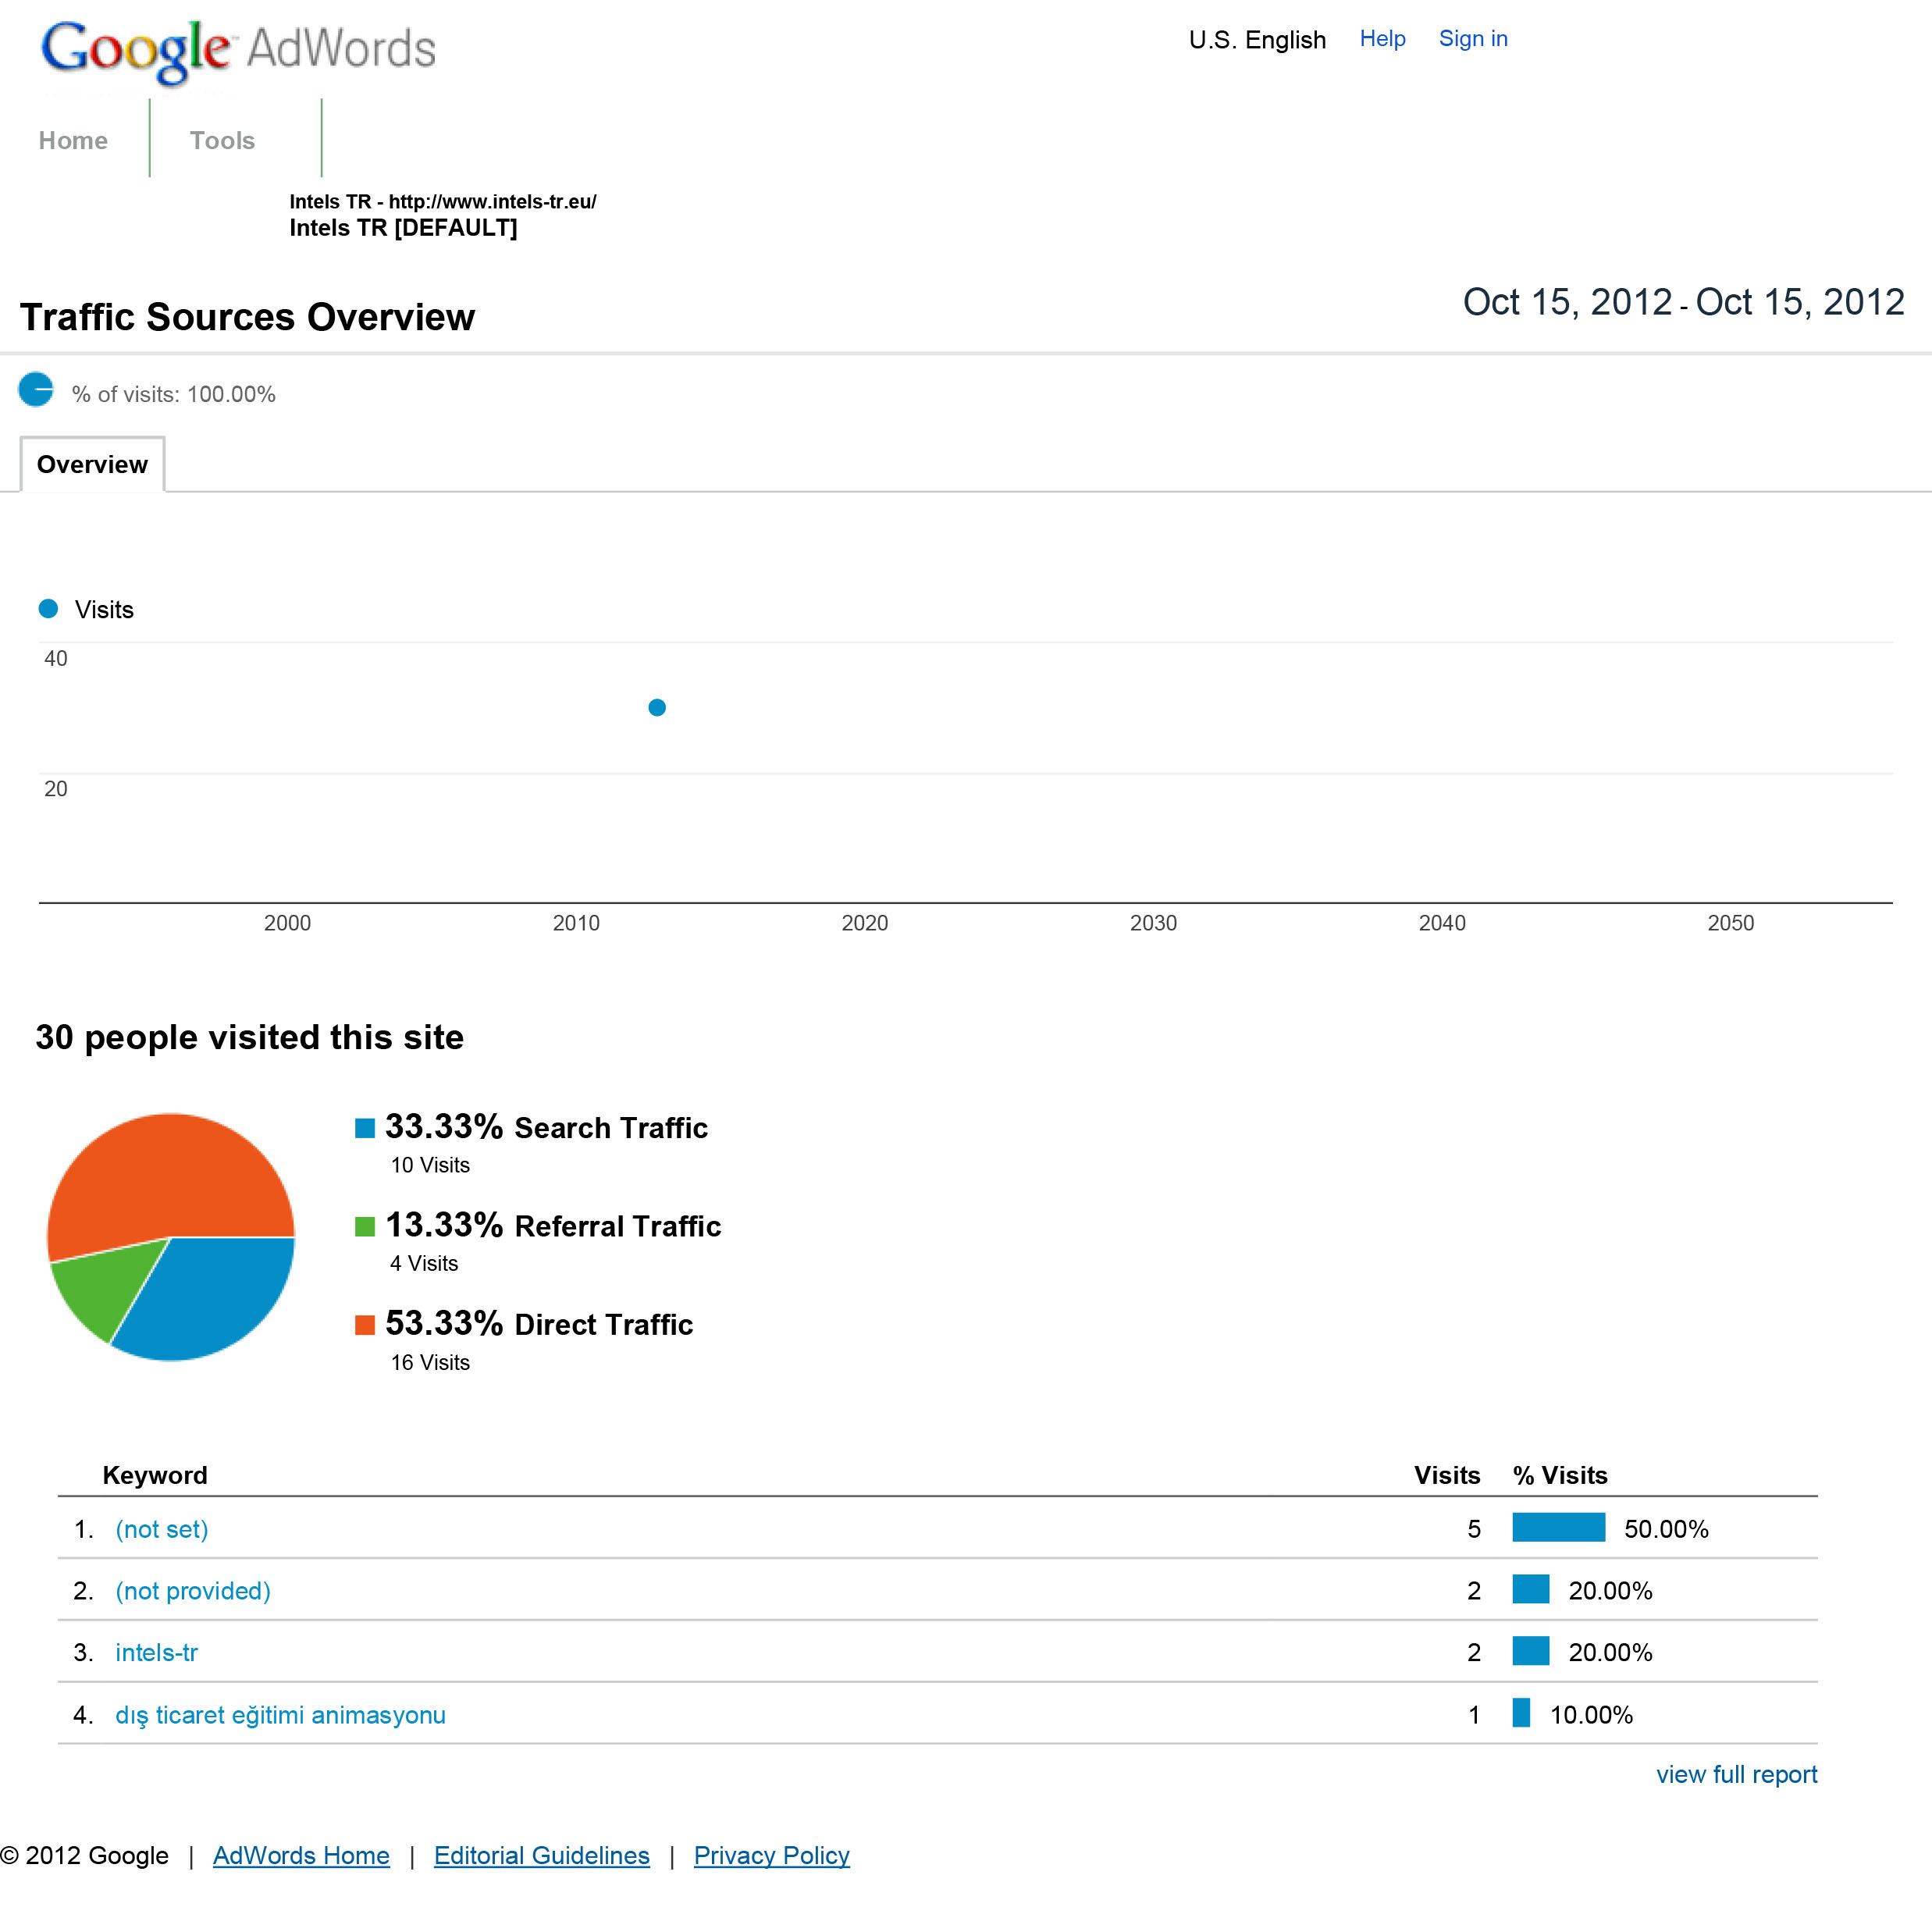This screenshot has width=1932, height=1932.
Task: Click the Google AdWords logo
Action: pos(238,50)
